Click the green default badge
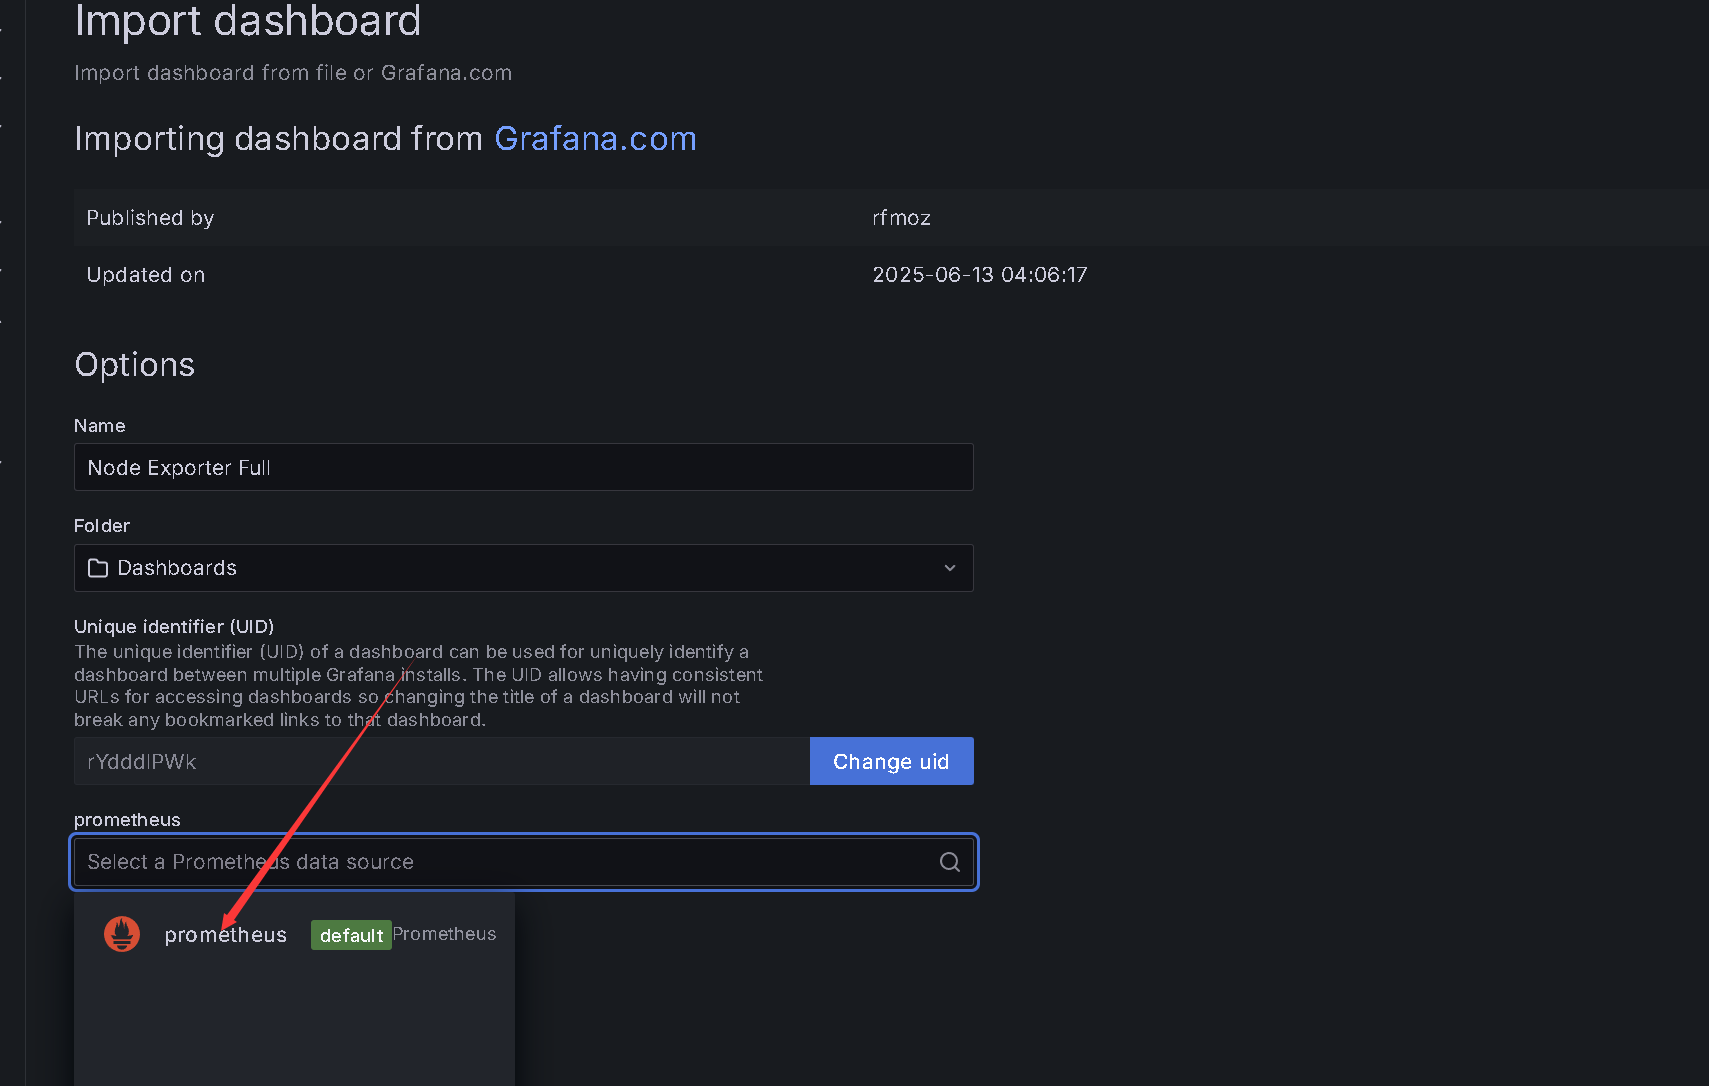 tap(351, 935)
